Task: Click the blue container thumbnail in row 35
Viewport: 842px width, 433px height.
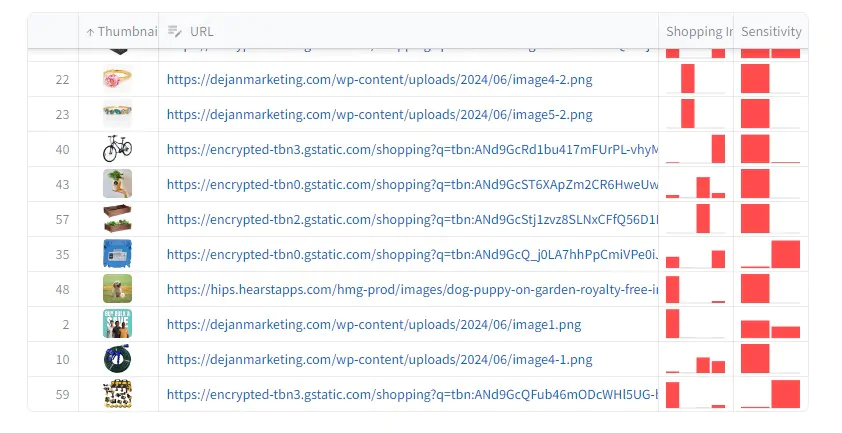Action: click(x=117, y=254)
